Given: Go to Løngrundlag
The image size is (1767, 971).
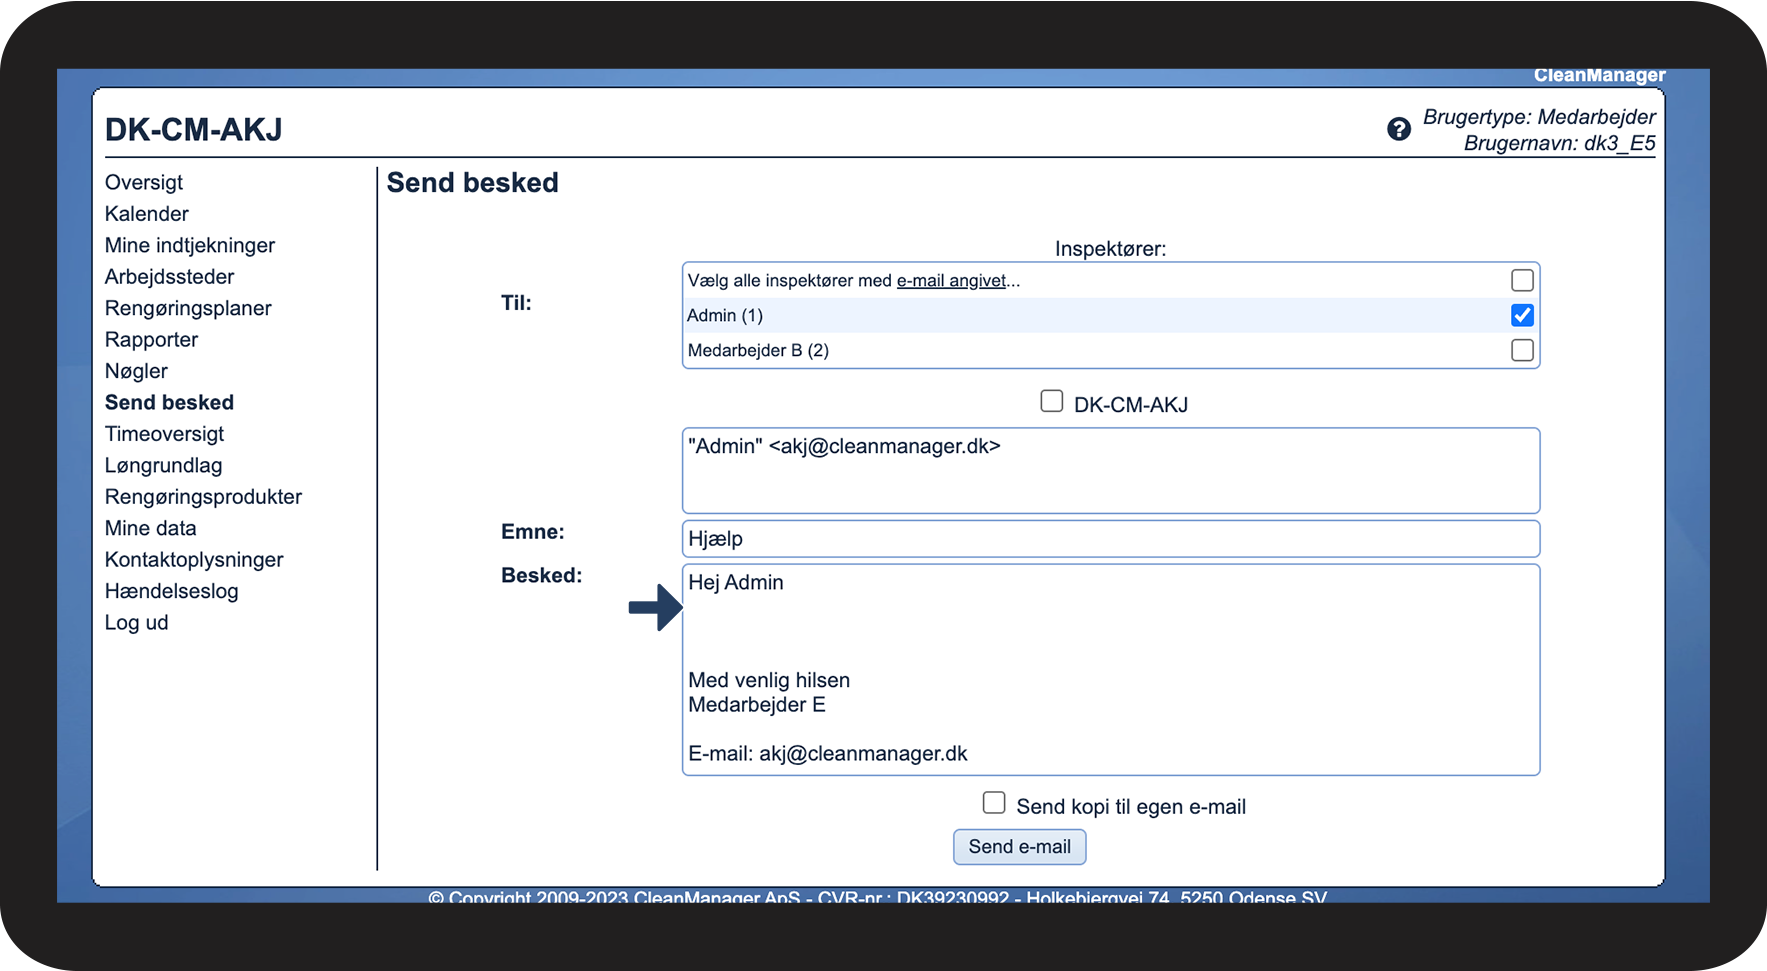Looking at the screenshot, I should pyautogui.click(x=164, y=466).
